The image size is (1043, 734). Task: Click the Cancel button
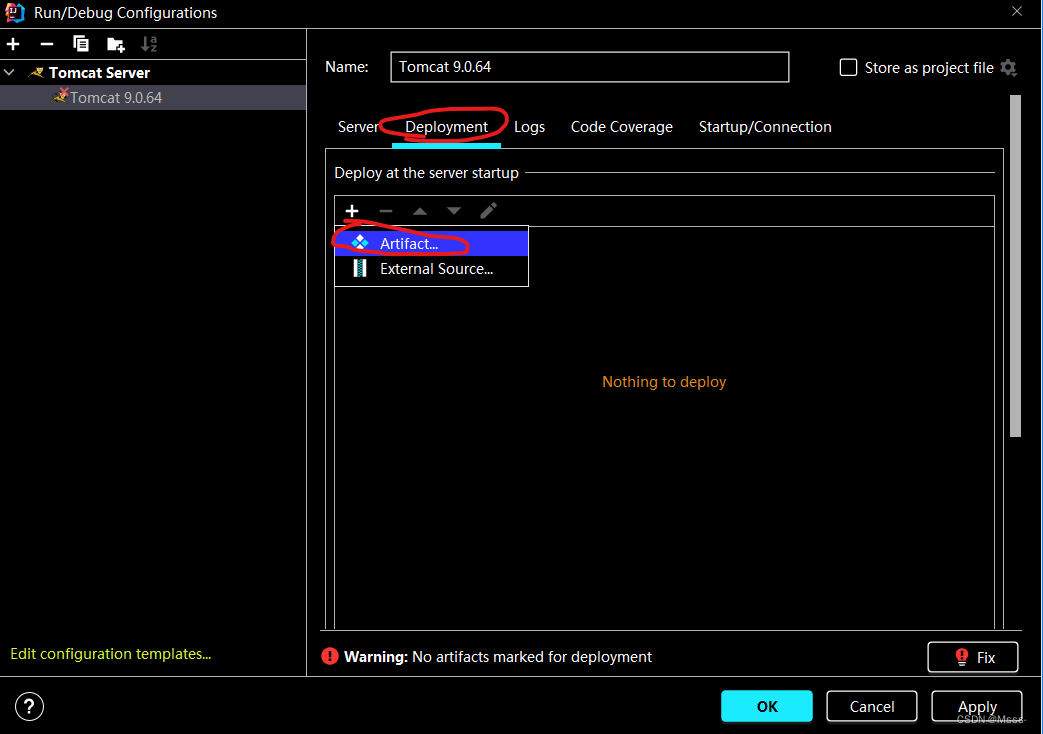pos(871,706)
